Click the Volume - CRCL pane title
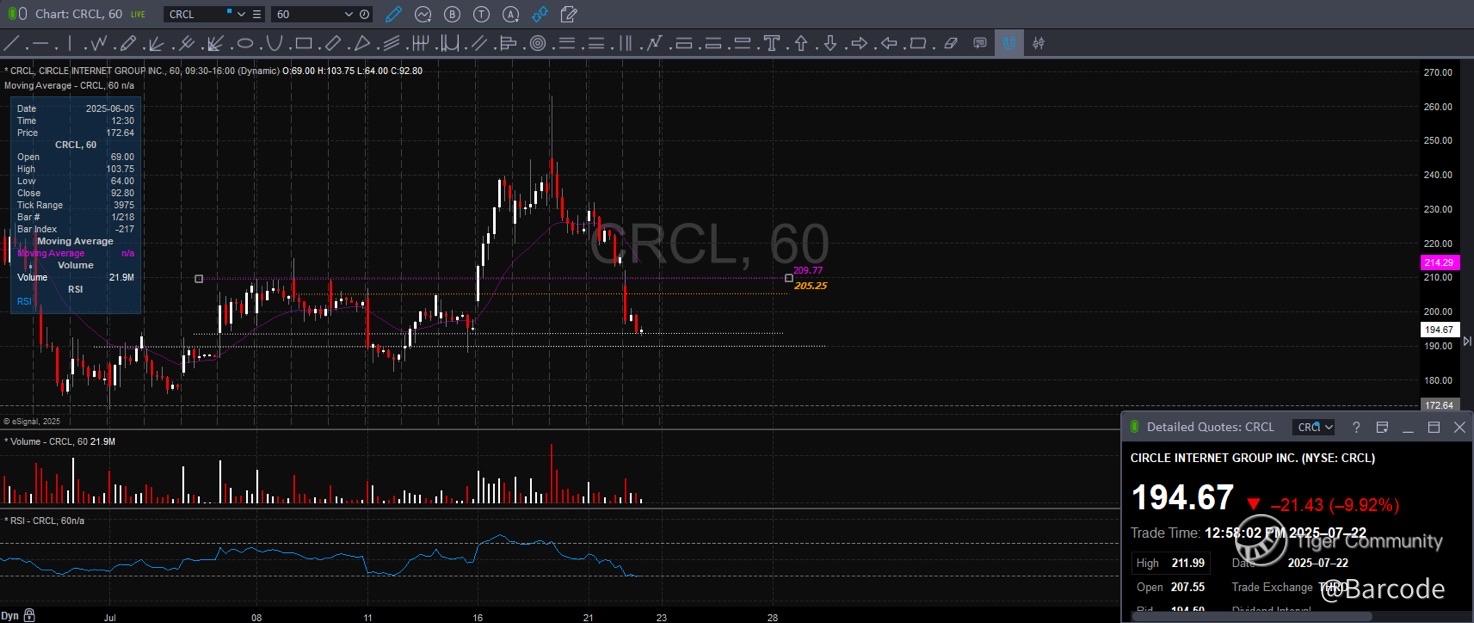Screen dimensions: 1474x623 pyautogui.click(x=60, y=441)
